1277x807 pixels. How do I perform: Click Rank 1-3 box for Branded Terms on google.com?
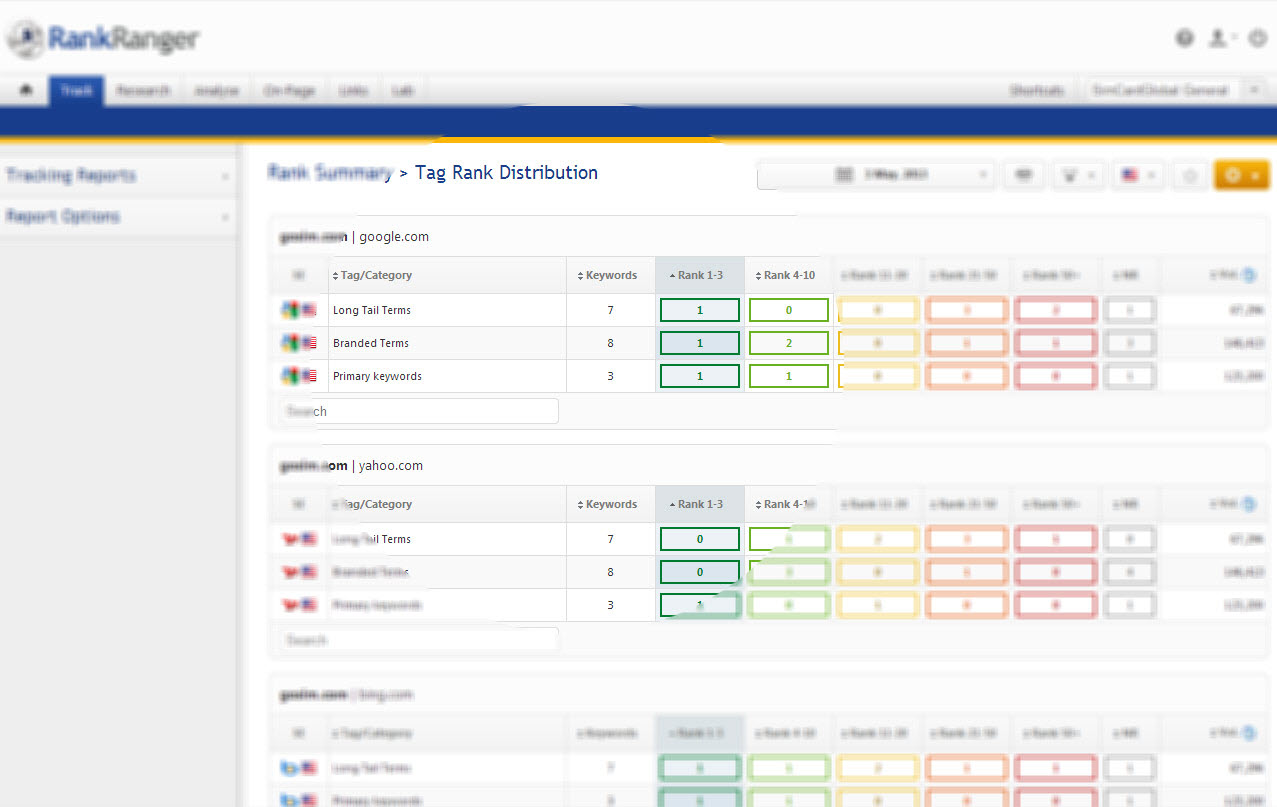700,343
